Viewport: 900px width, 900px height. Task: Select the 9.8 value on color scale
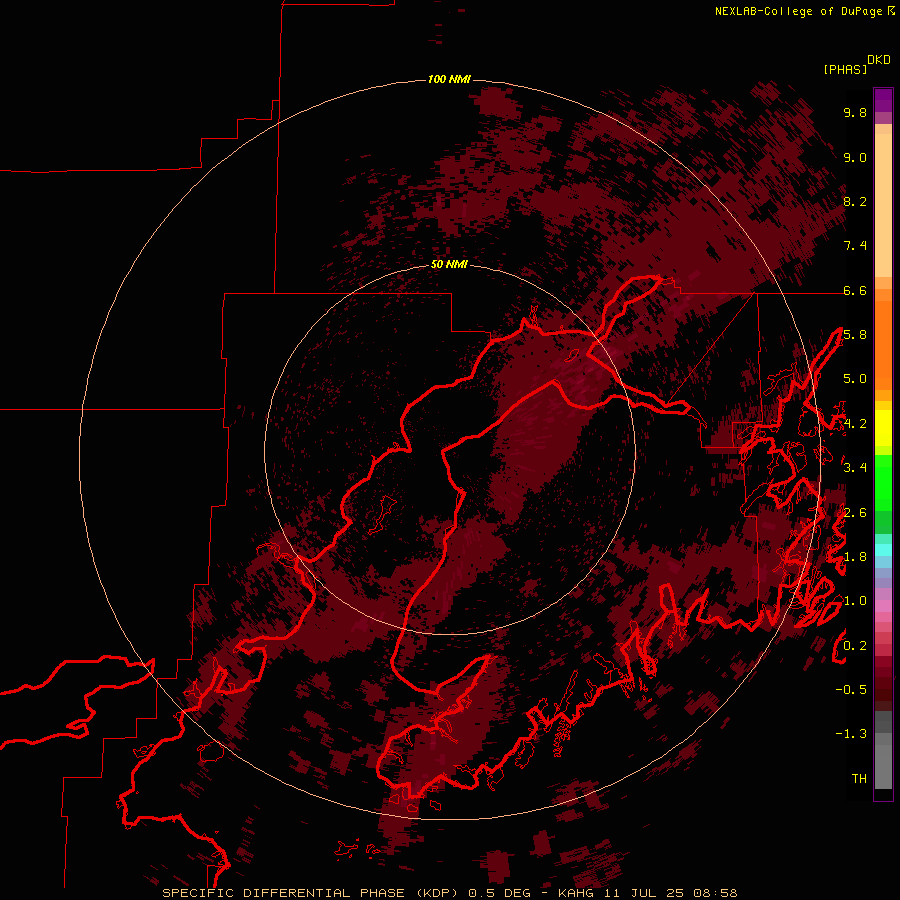pos(855,112)
